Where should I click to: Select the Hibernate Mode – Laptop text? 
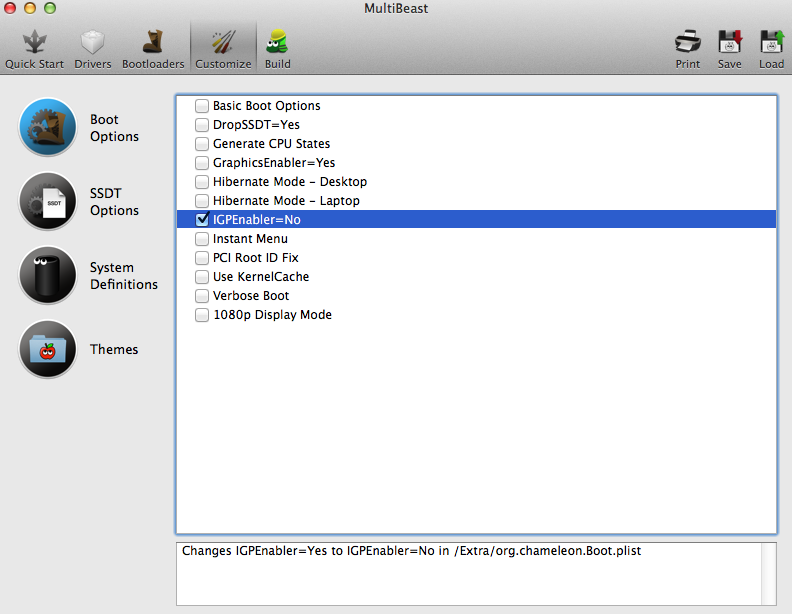286,201
